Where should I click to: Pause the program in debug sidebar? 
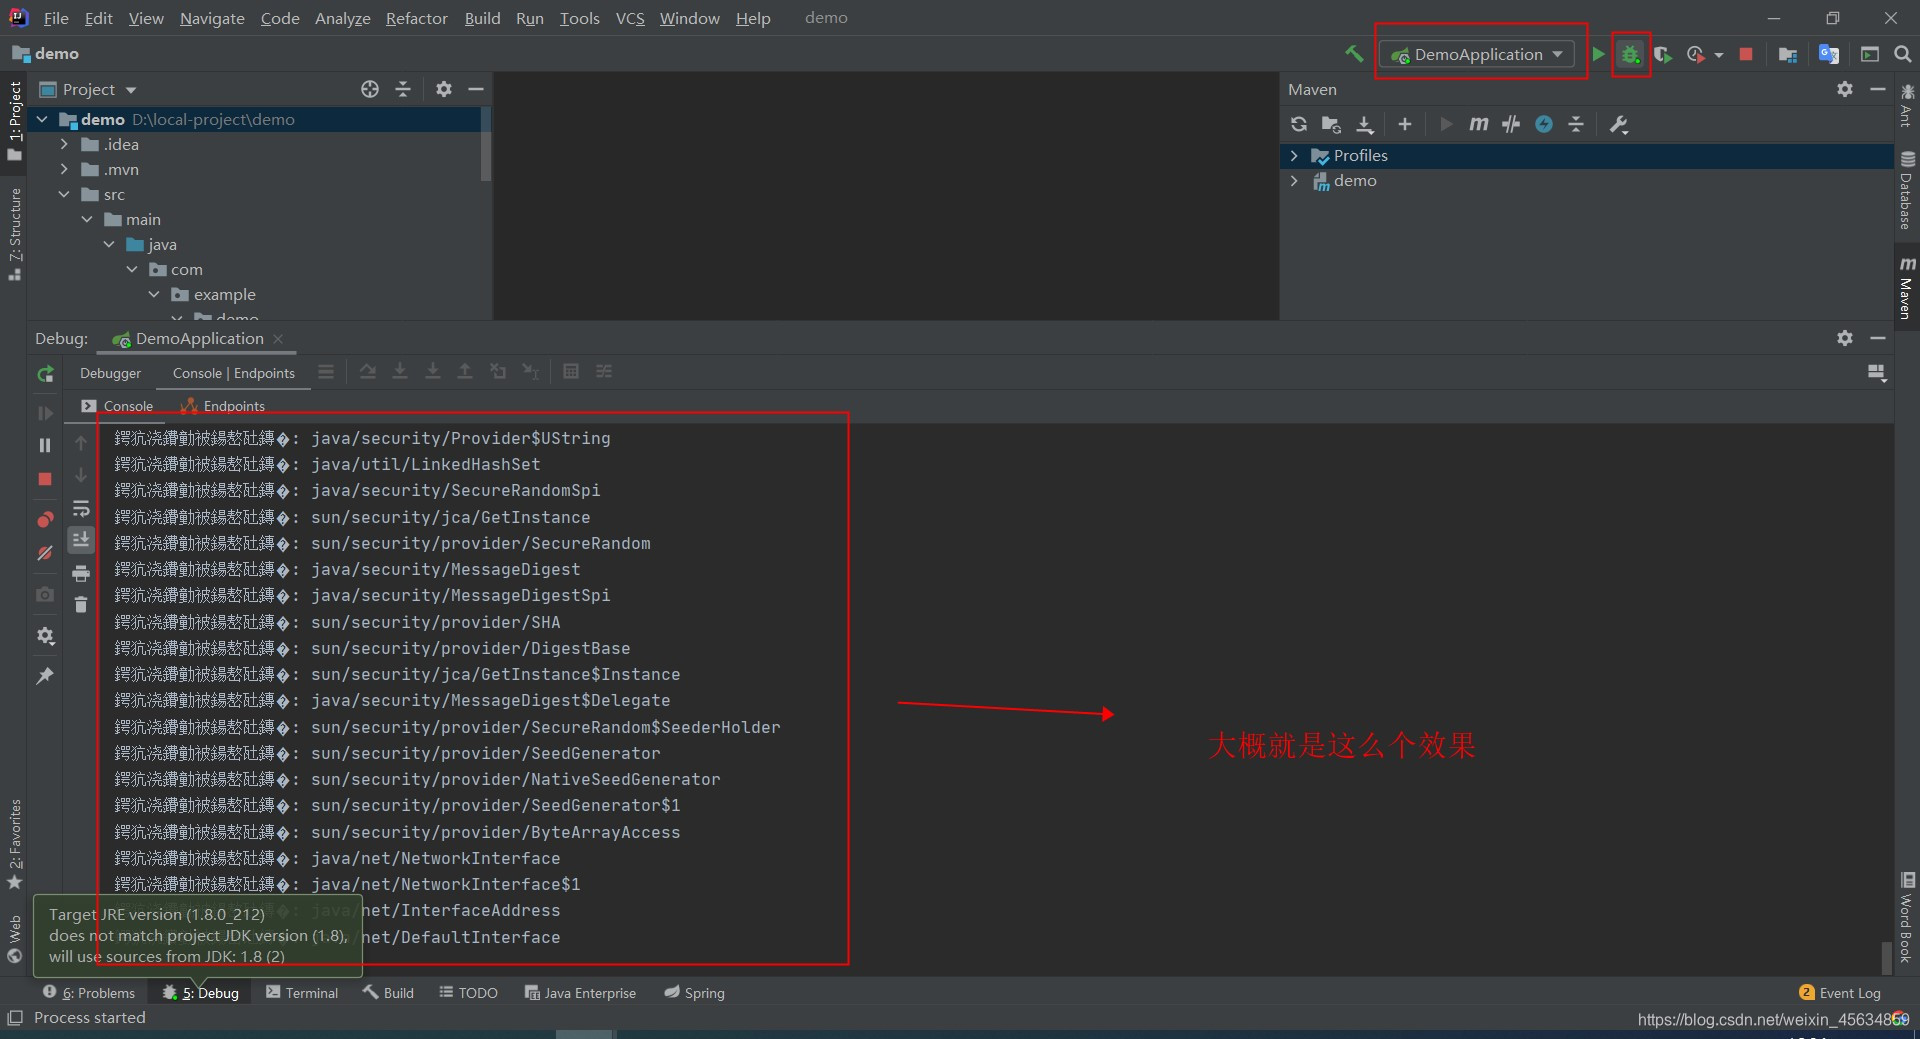click(x=45, y=445)
